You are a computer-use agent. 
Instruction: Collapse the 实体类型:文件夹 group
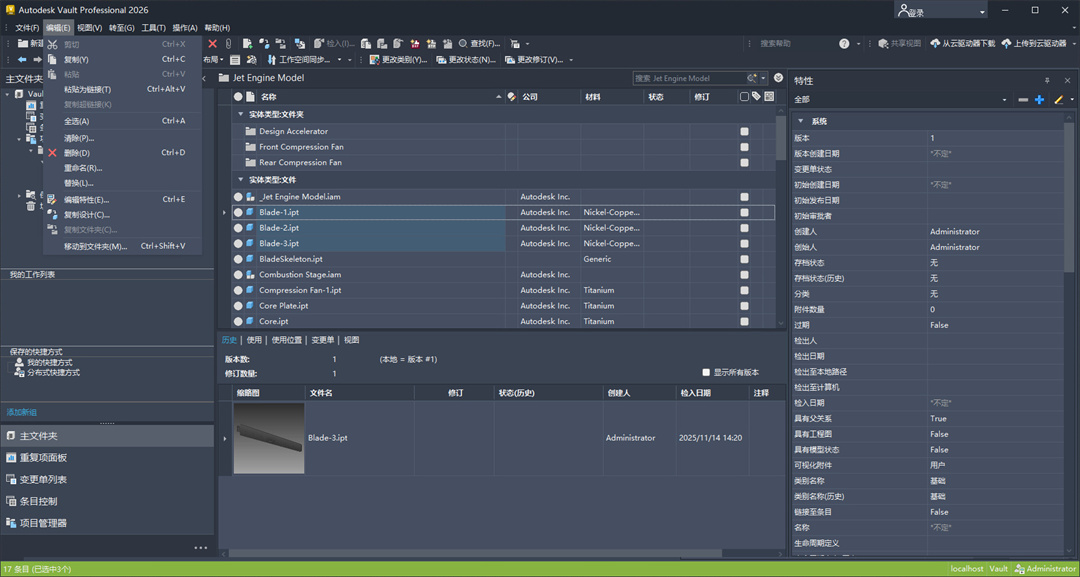[241, 114]
